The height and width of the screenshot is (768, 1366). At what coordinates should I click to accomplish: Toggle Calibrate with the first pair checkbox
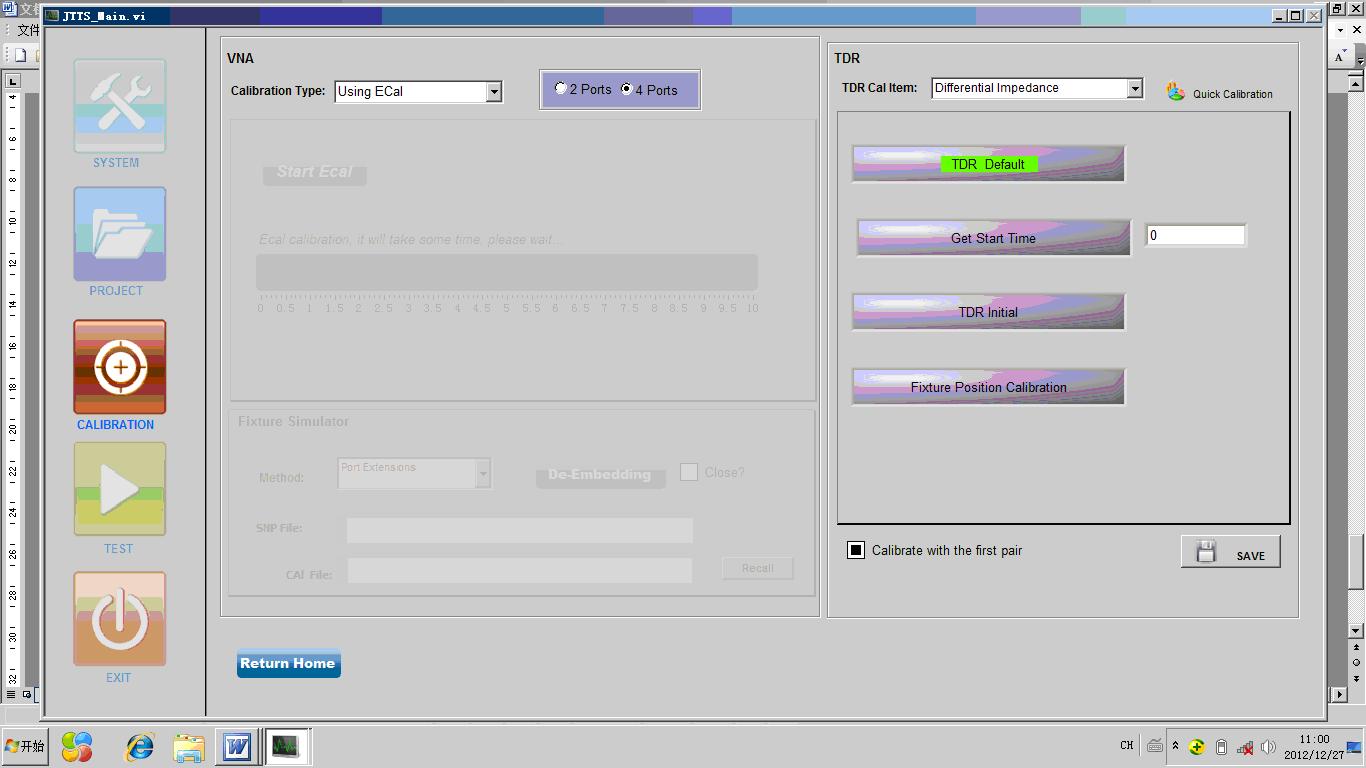[x=856, y=550]
